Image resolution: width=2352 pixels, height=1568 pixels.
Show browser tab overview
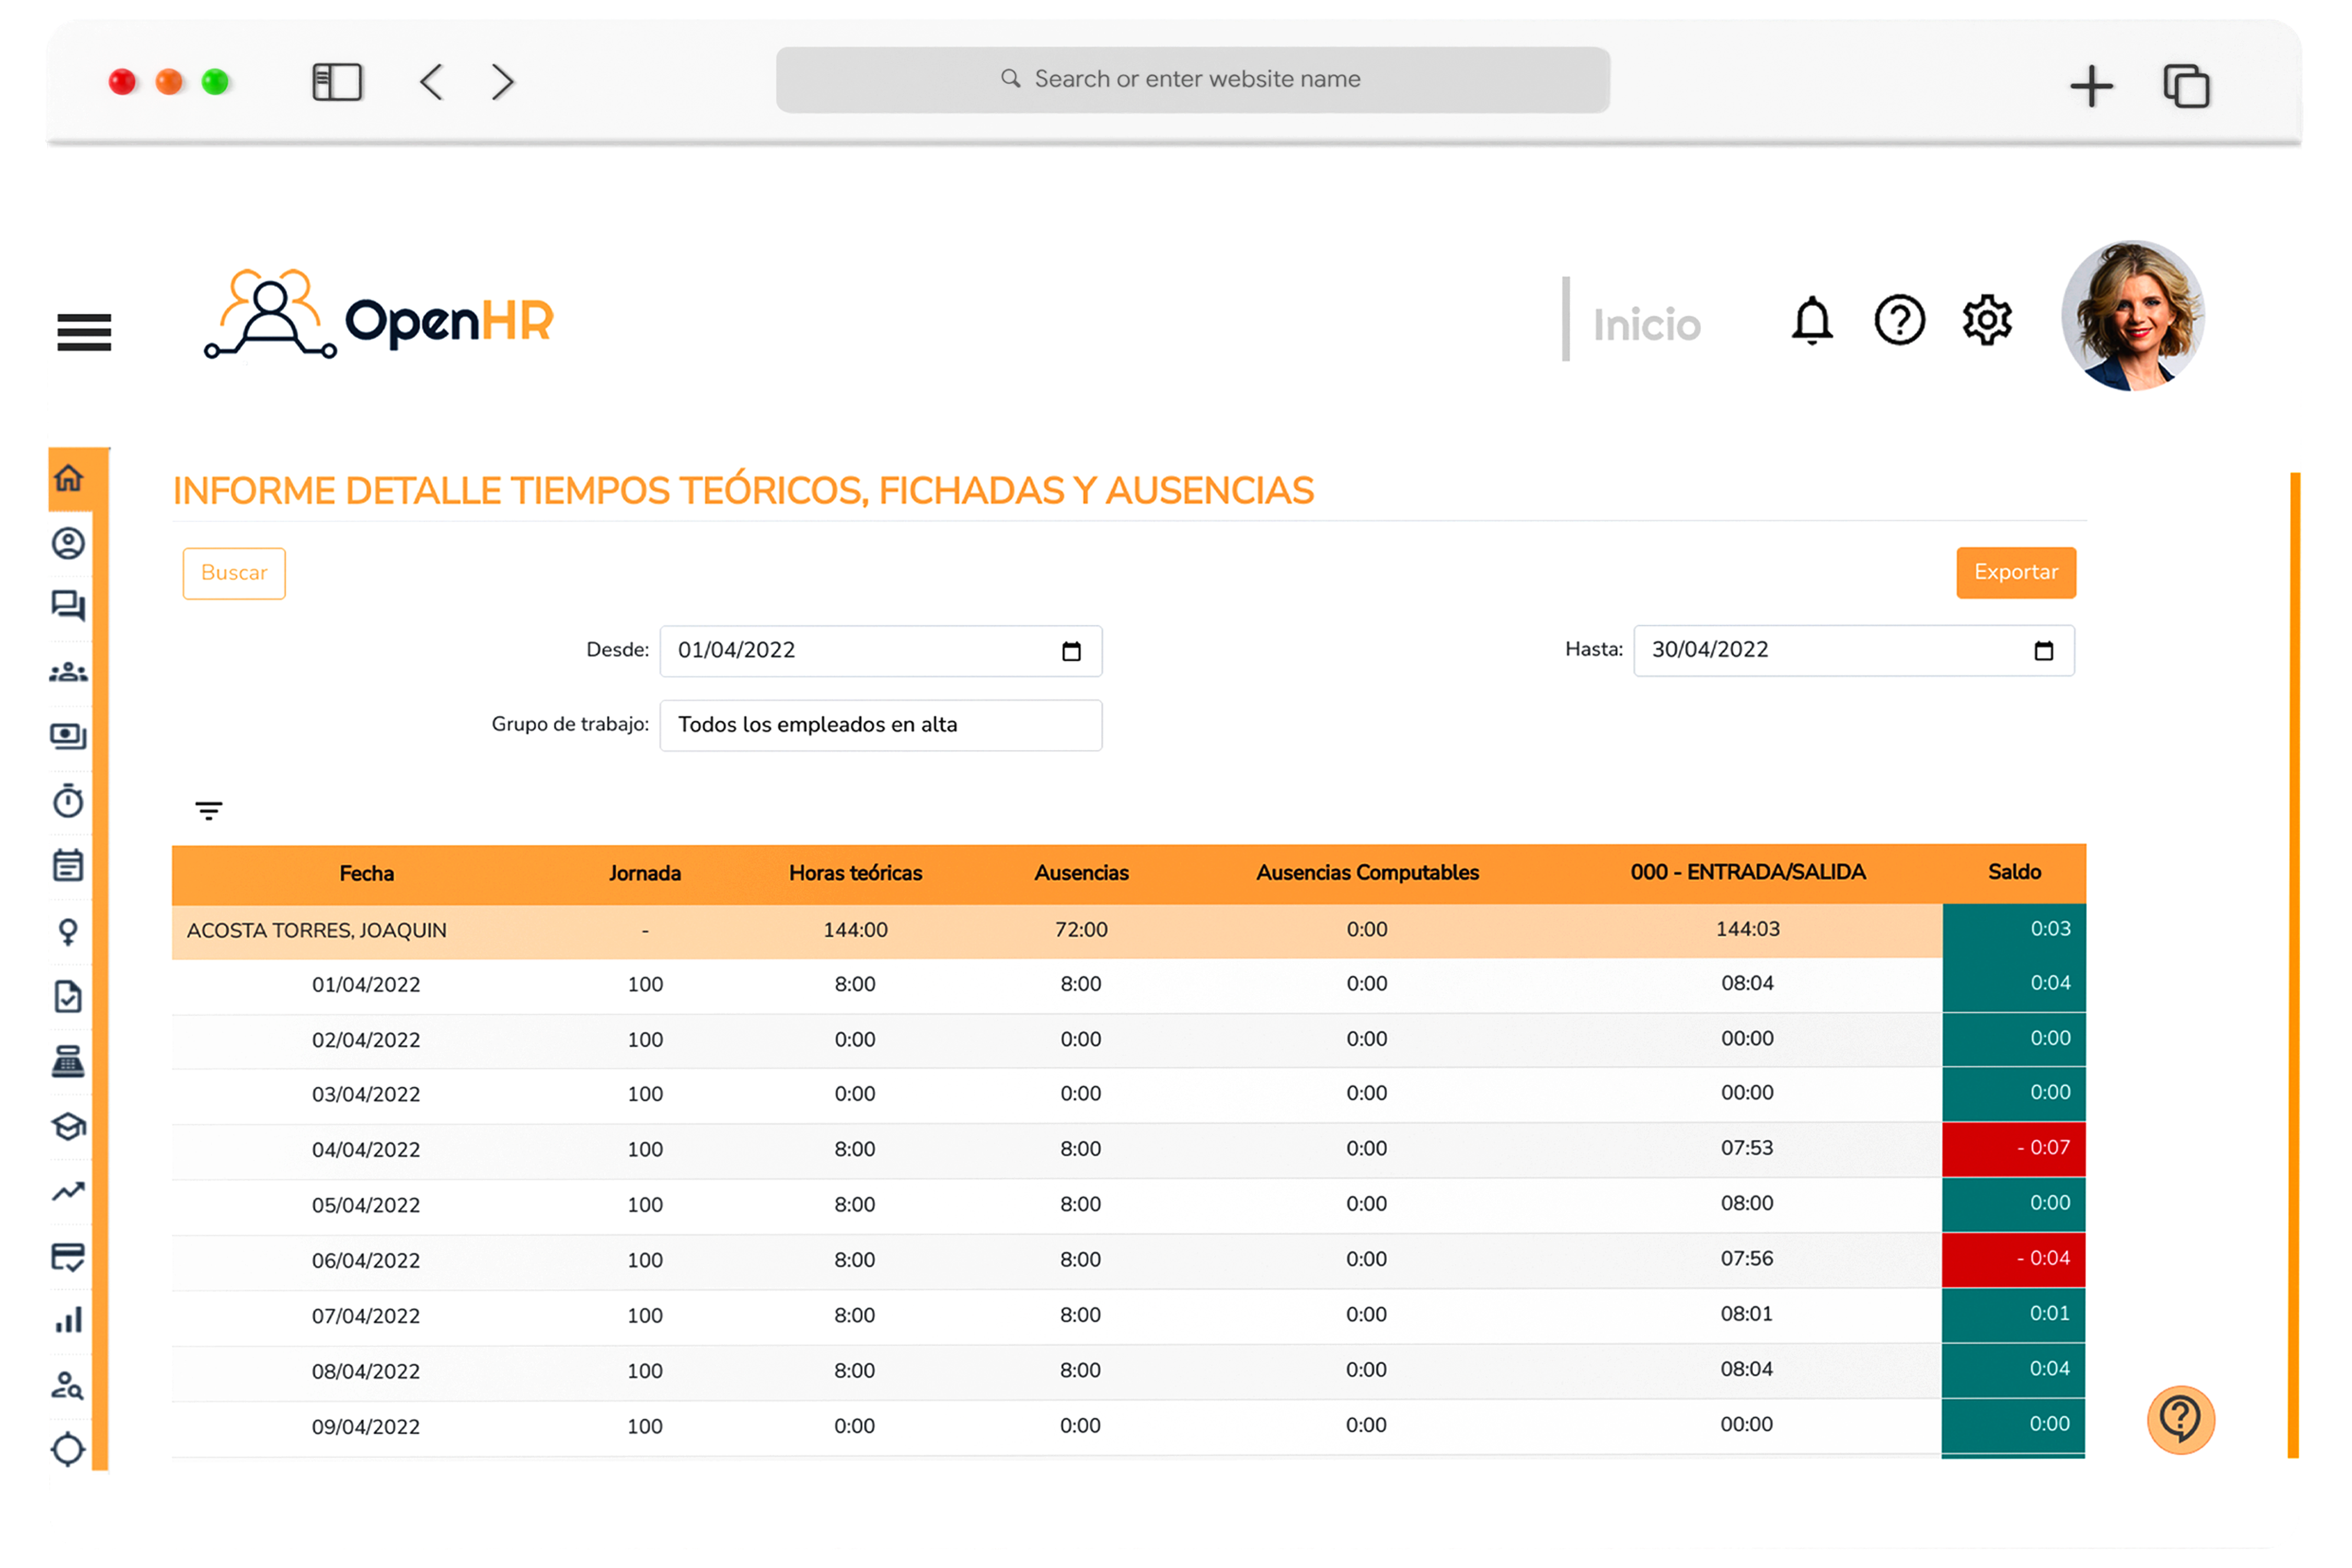click(2186, 86)
